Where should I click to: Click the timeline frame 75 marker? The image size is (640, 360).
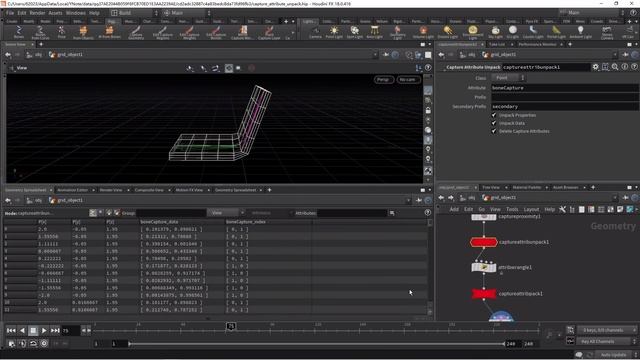pyautogui.click(x=231, y=326)
